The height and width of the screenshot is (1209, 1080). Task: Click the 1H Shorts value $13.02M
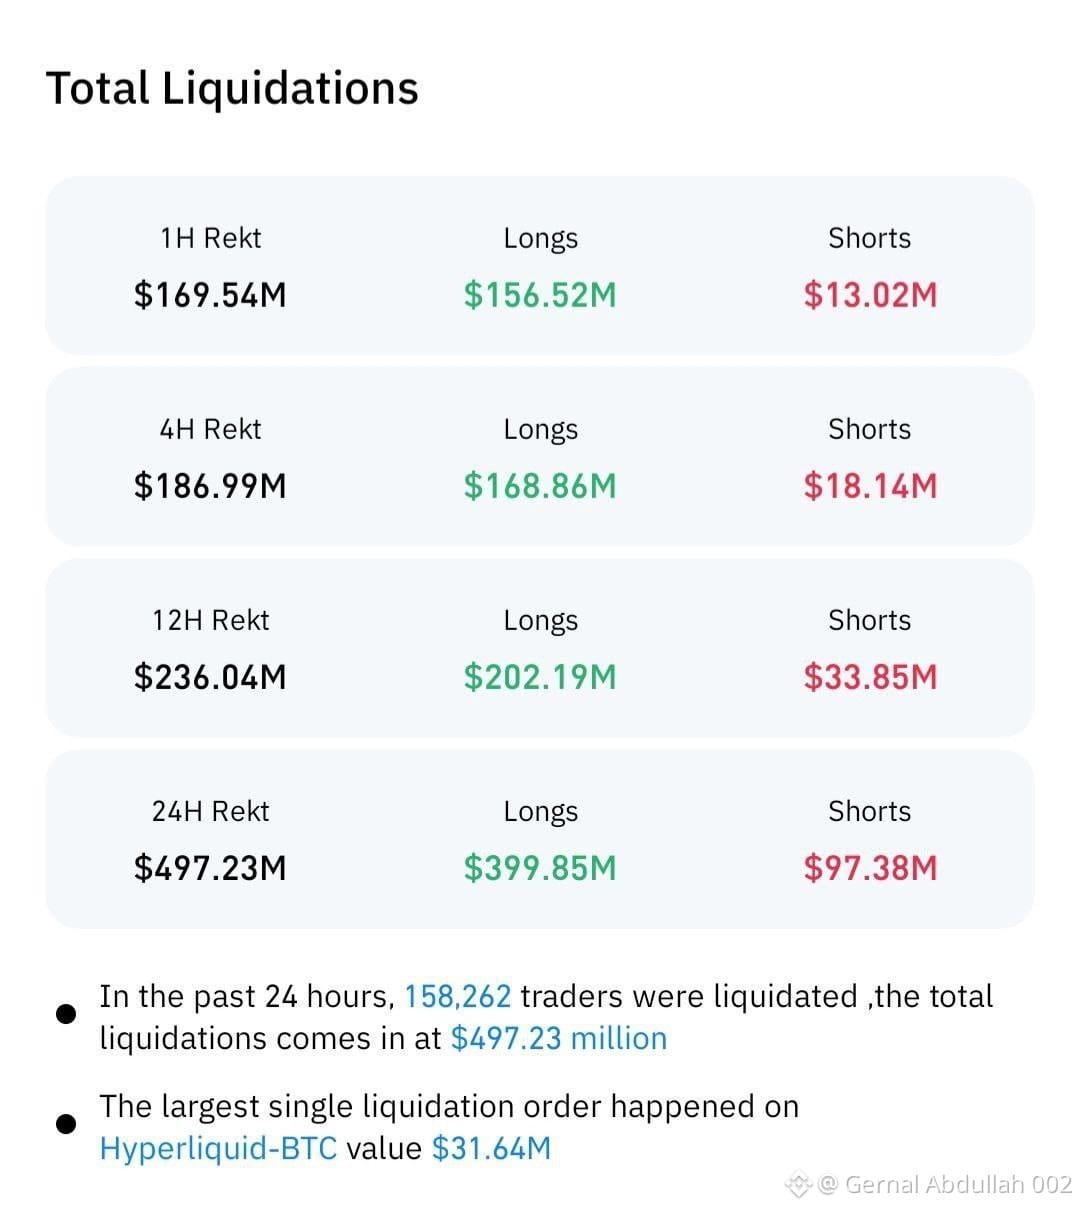870,295
